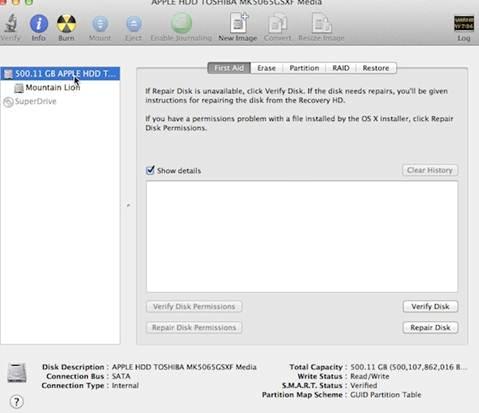Click inside the details log area
The height and width of the screenshot is (413, 479).
(x=302, y=237)
